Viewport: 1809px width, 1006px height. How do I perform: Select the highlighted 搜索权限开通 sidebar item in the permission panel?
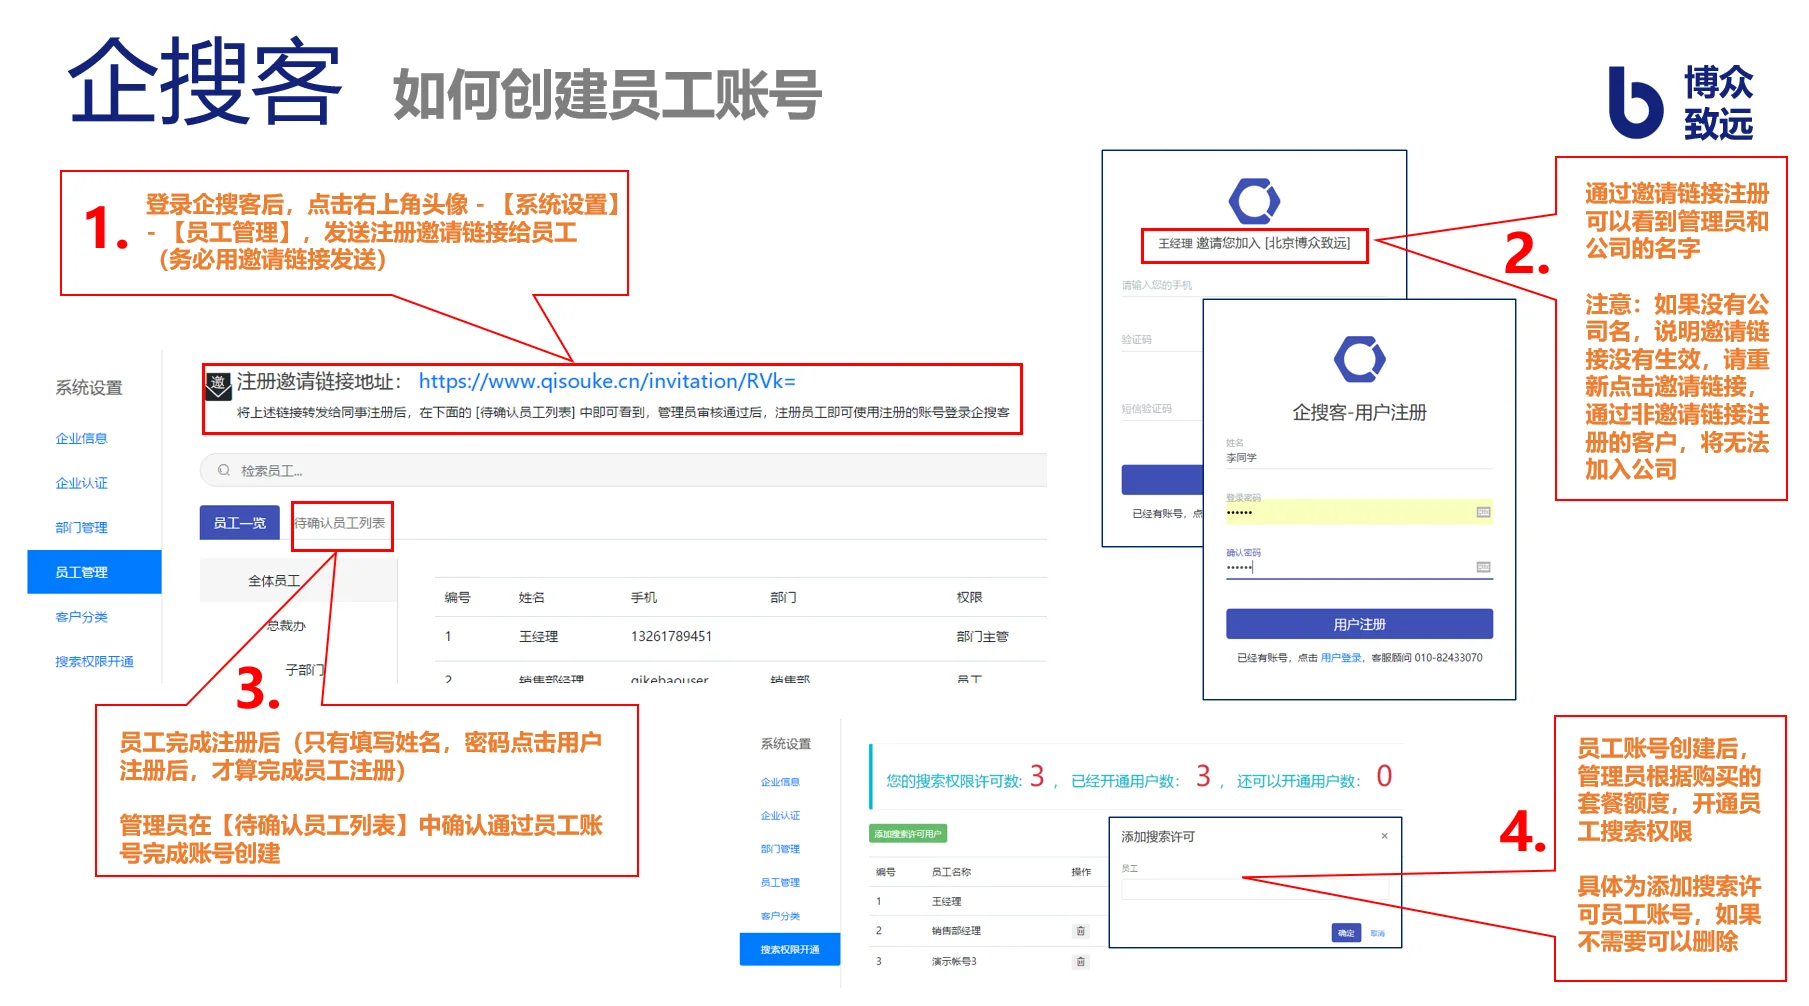789,949
